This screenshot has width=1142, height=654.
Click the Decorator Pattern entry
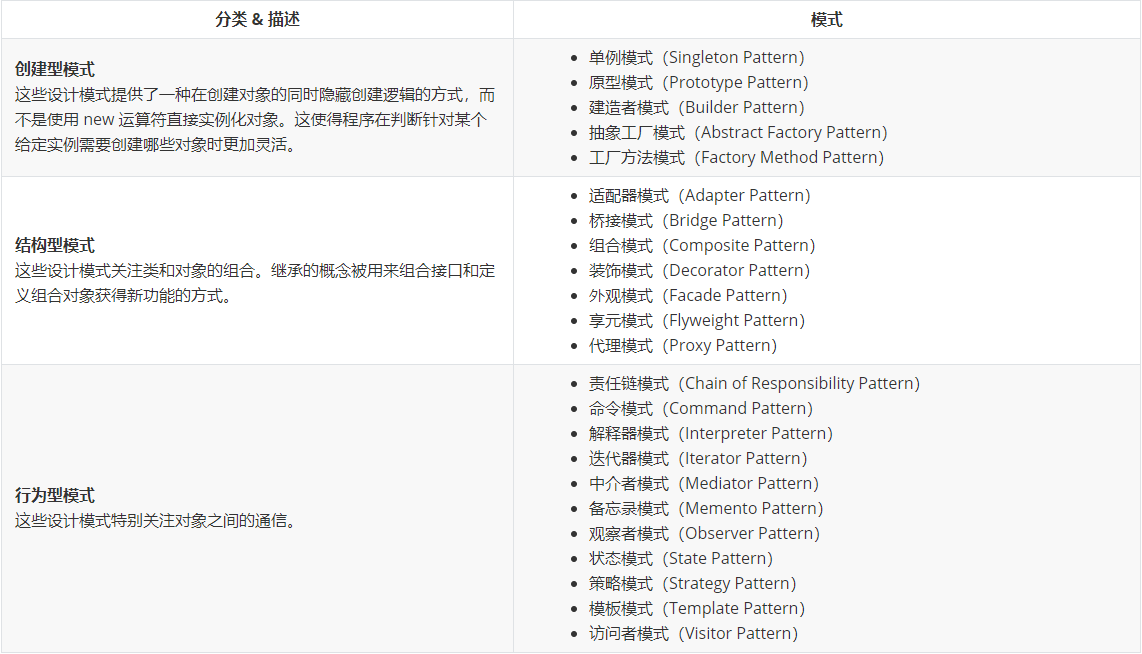[699, 271]
